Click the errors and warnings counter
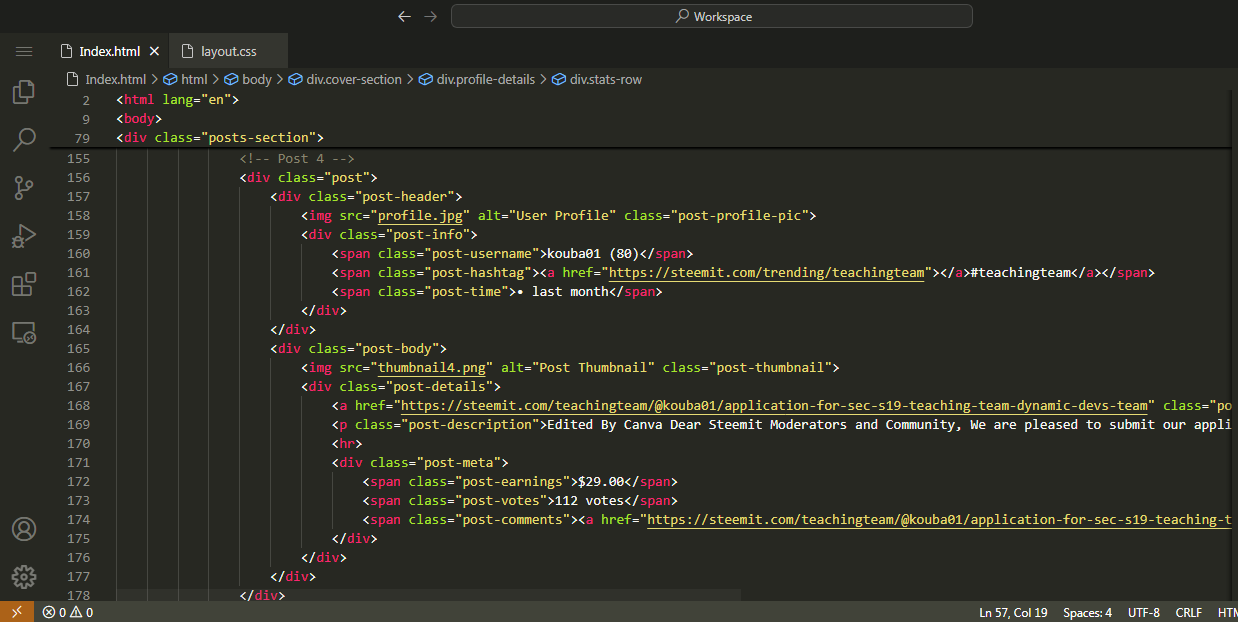The image size is (1238, 622). coord(68,612)
